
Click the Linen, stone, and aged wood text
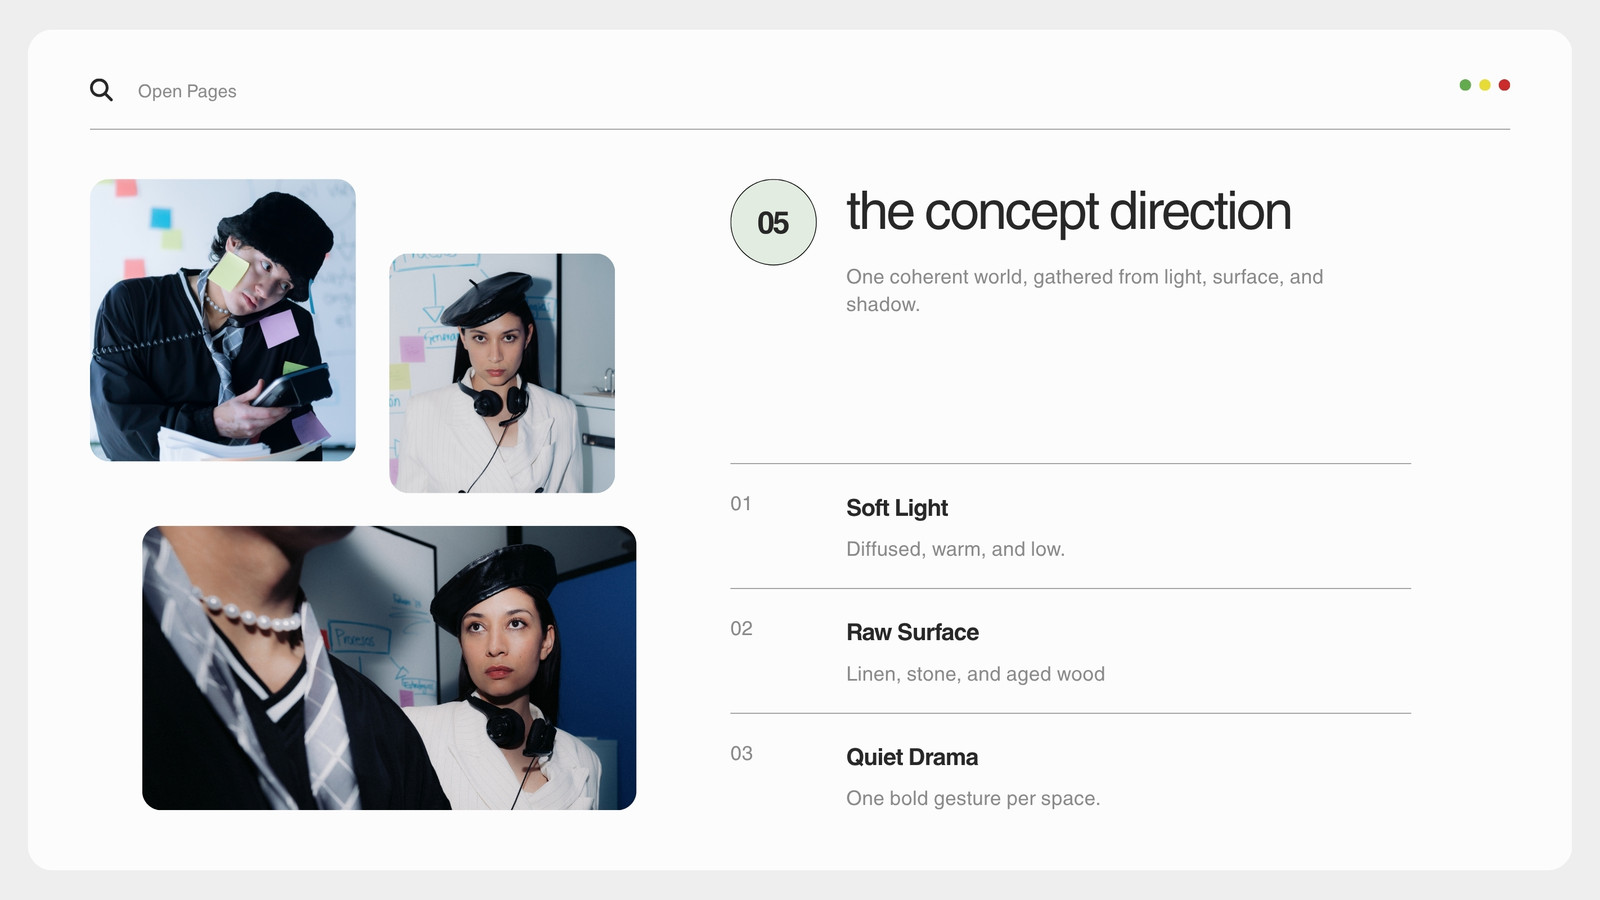click(975, 674)
